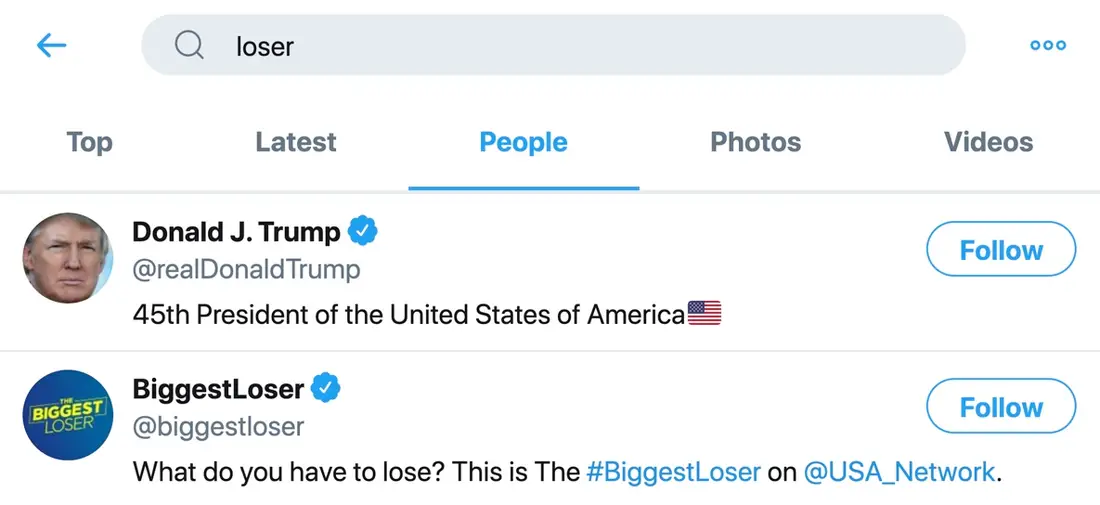Open the Videos tab
Screen dimensions: 1100x505
(x=988, y=142)
